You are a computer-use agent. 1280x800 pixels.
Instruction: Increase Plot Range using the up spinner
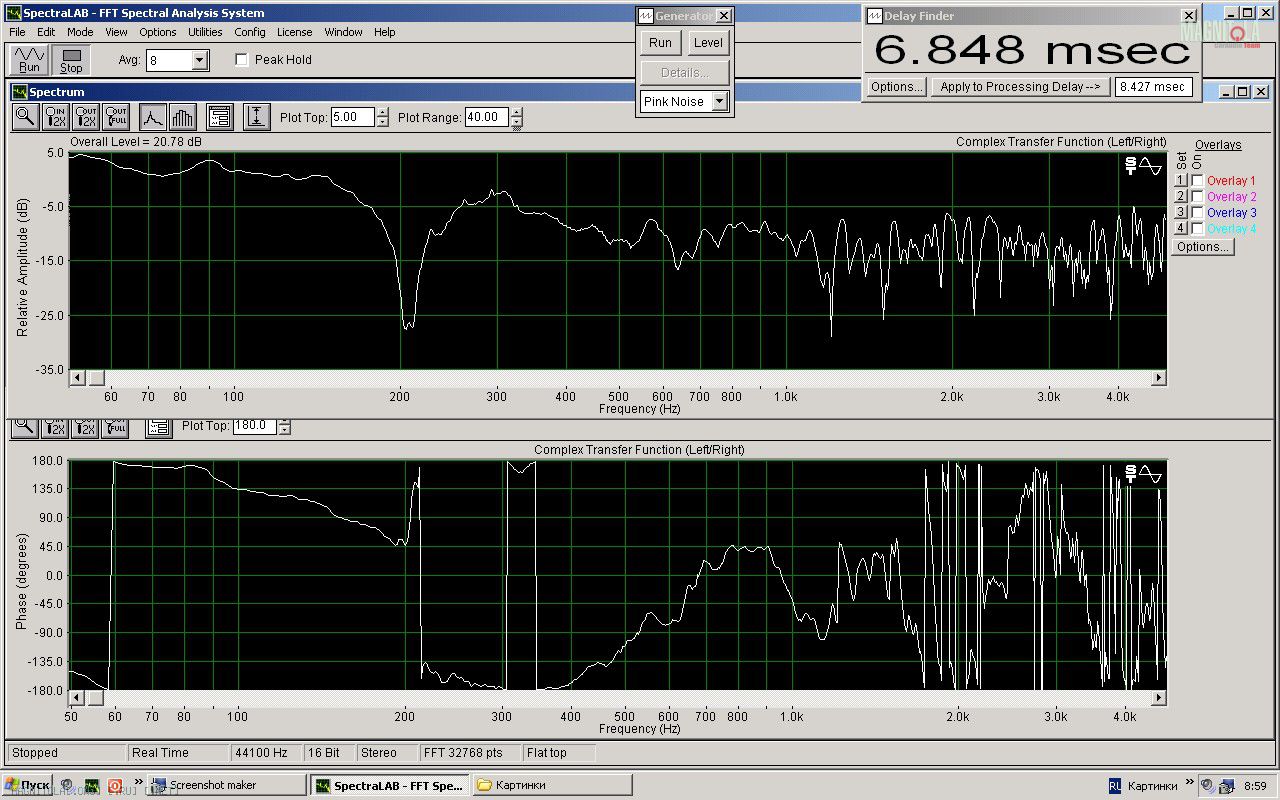click(x=517, y=112)
